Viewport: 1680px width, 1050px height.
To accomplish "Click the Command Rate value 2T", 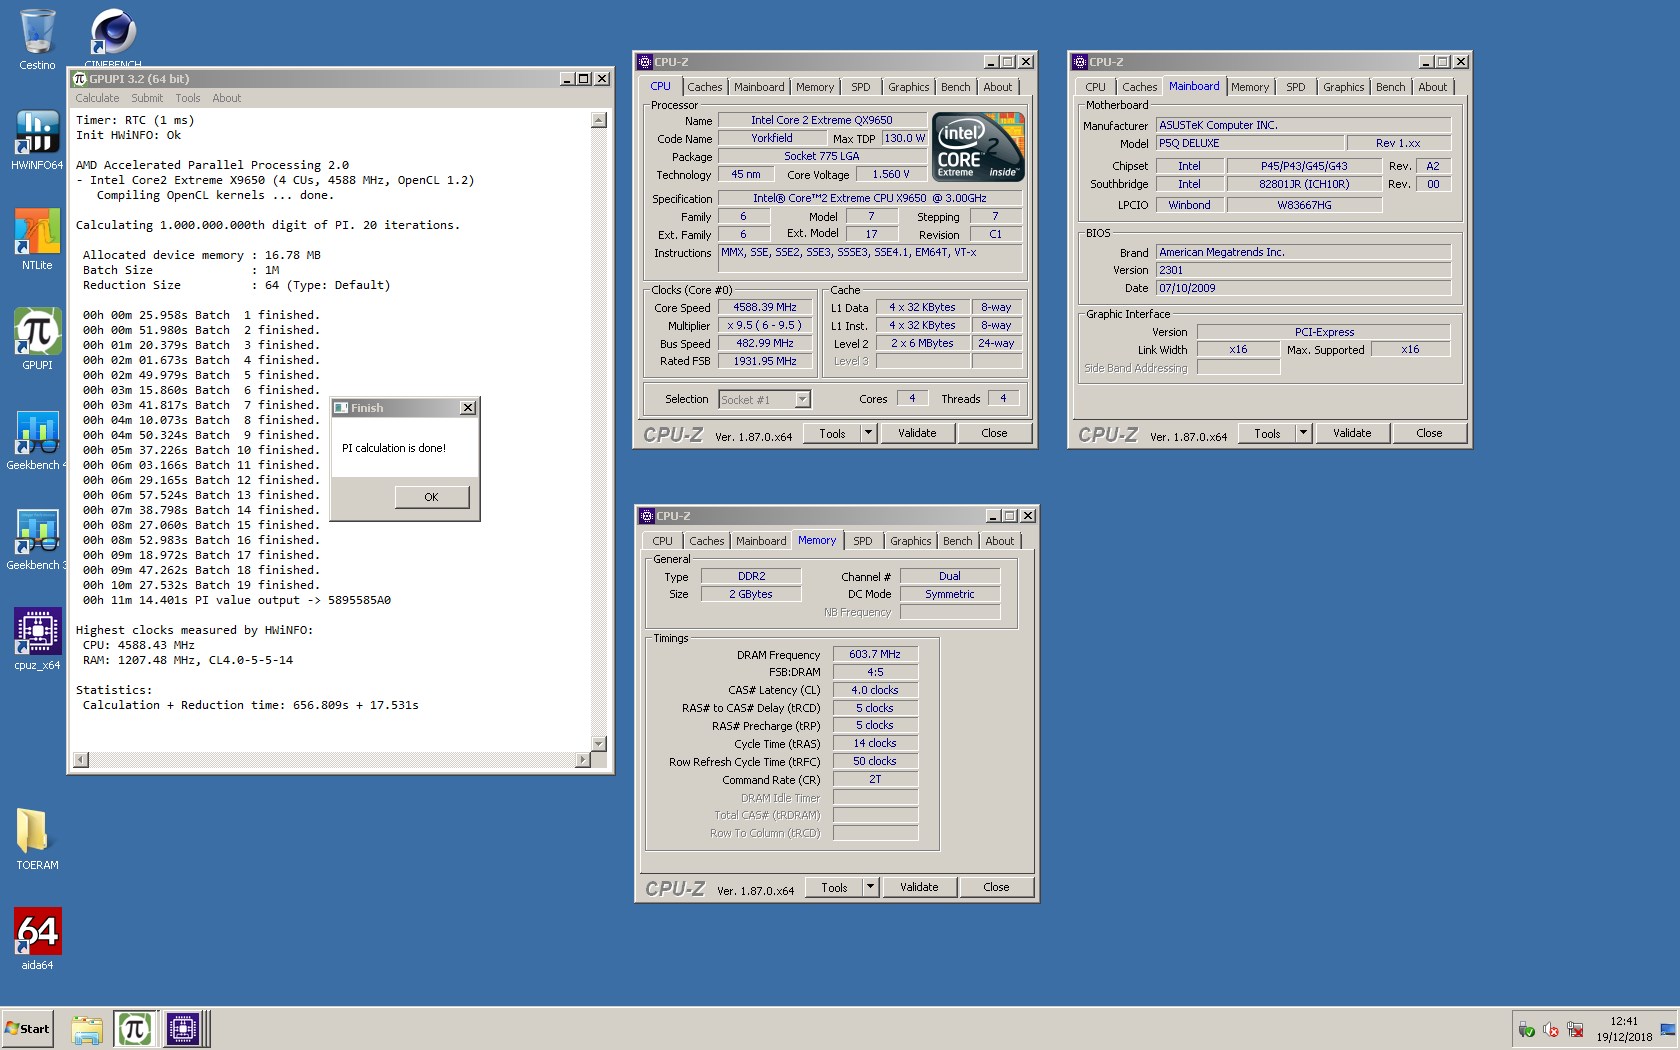I will tap(875, 779).
